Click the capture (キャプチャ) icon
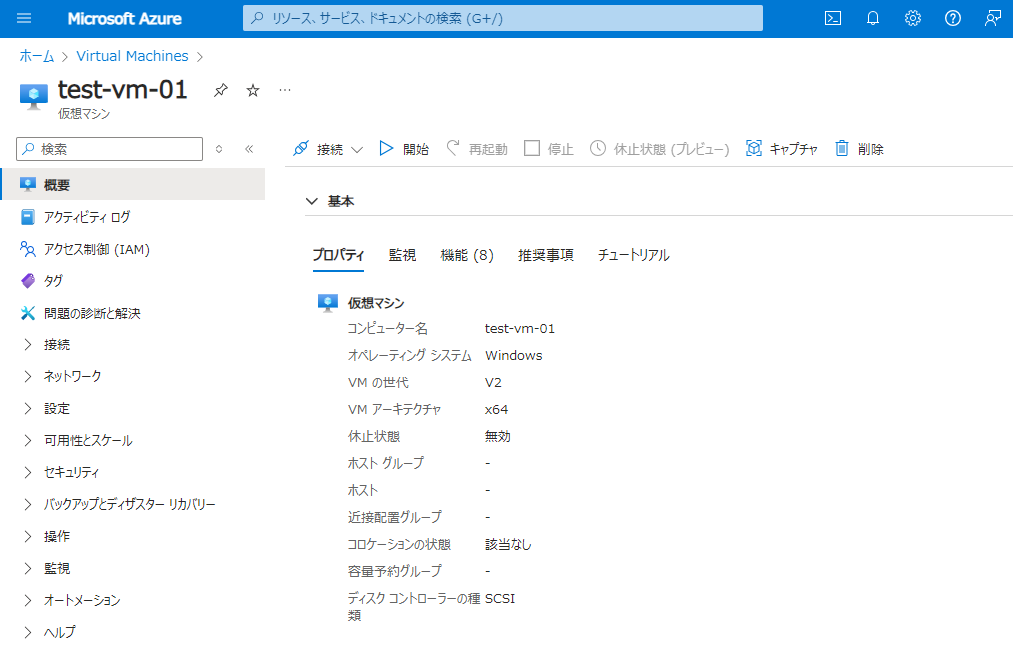The width and height of the screenshot is (1013, 671). coord(754,149)
